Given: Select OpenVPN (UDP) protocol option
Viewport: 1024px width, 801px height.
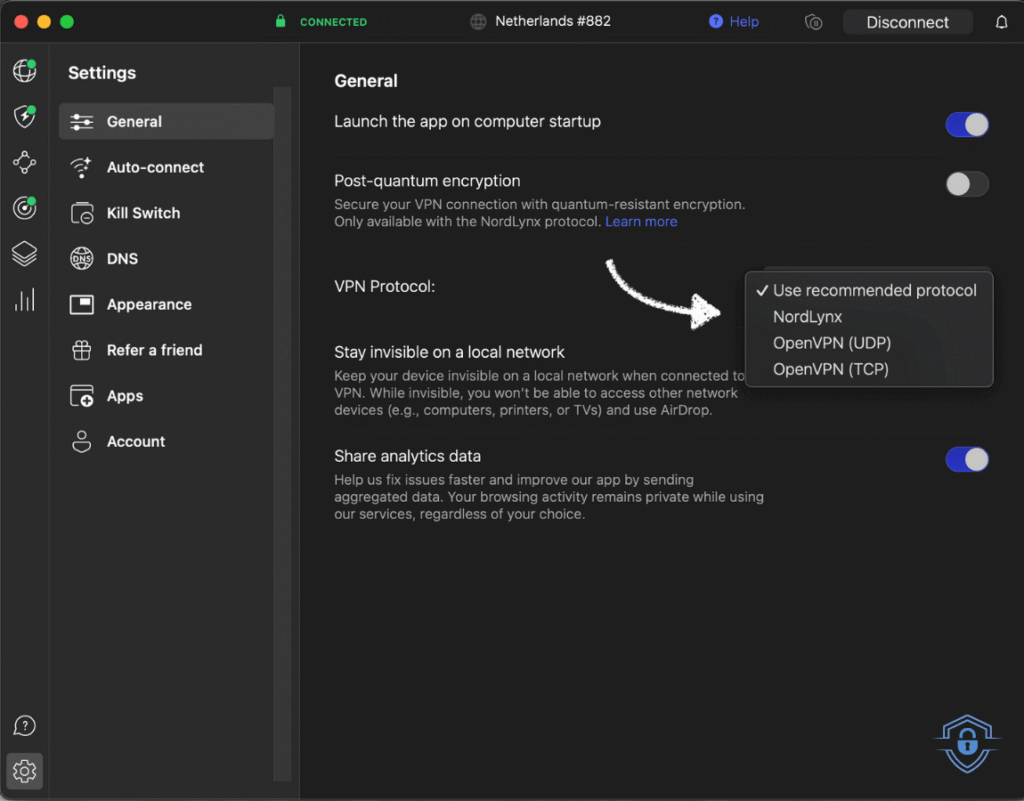Looking at the screenshot, I should pyautogui.click(x=869, y=343).
